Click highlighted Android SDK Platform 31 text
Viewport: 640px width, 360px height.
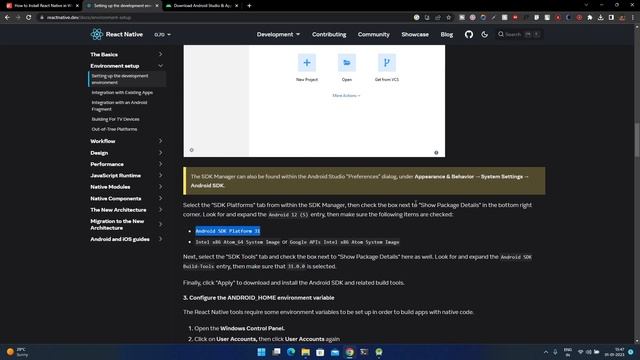coord(228,231)
